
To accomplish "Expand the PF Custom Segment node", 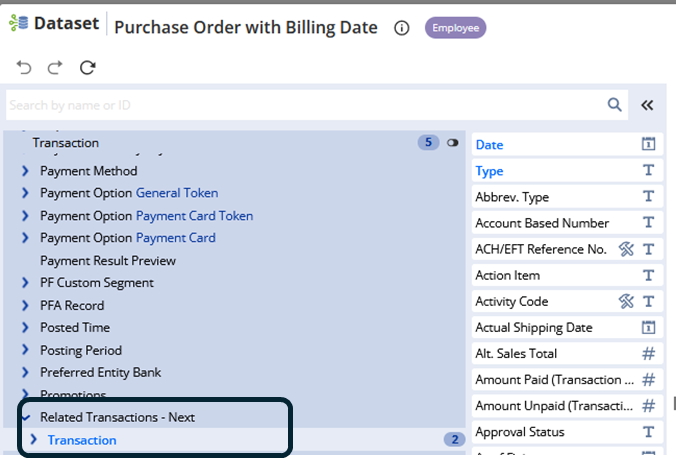I will pos(25,283).
